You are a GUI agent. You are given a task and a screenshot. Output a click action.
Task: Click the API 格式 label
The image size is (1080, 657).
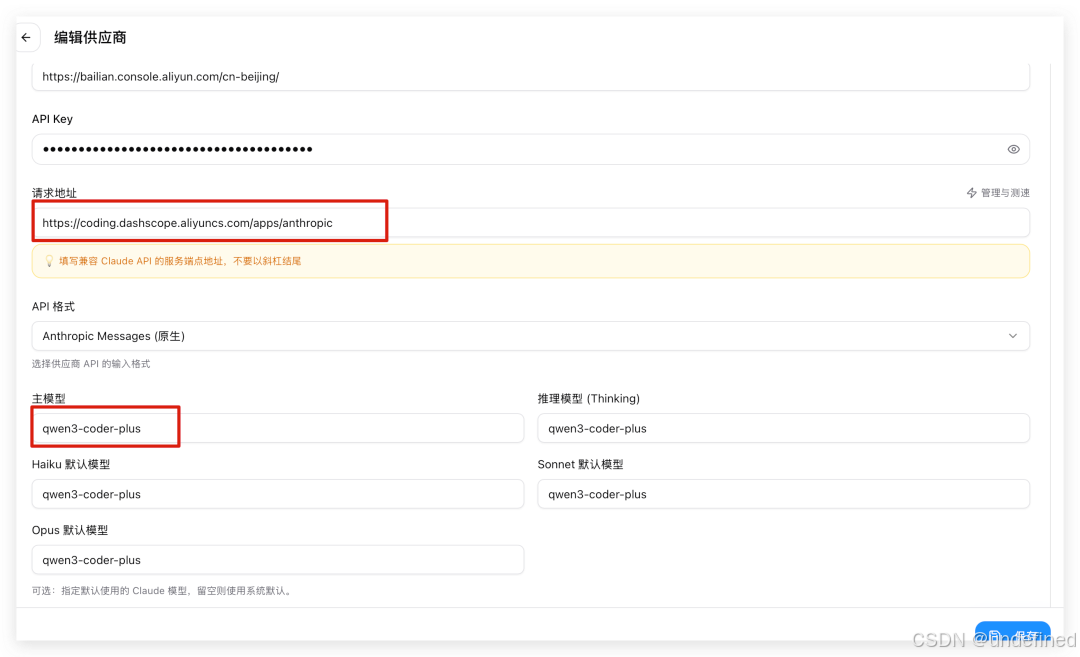pyautogui.click(x=53, y=306)
